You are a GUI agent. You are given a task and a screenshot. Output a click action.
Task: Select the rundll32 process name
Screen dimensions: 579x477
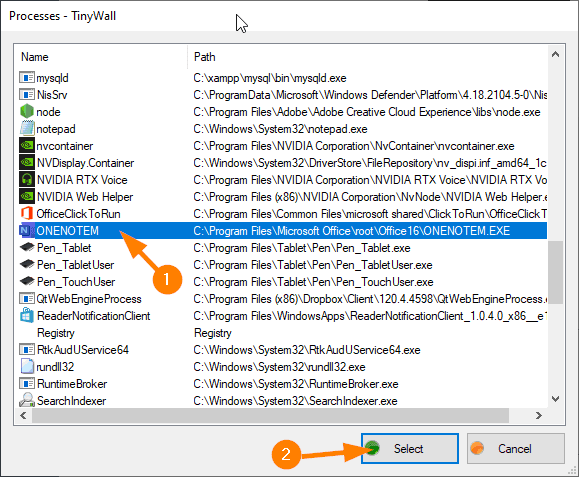tap(55, 367)
